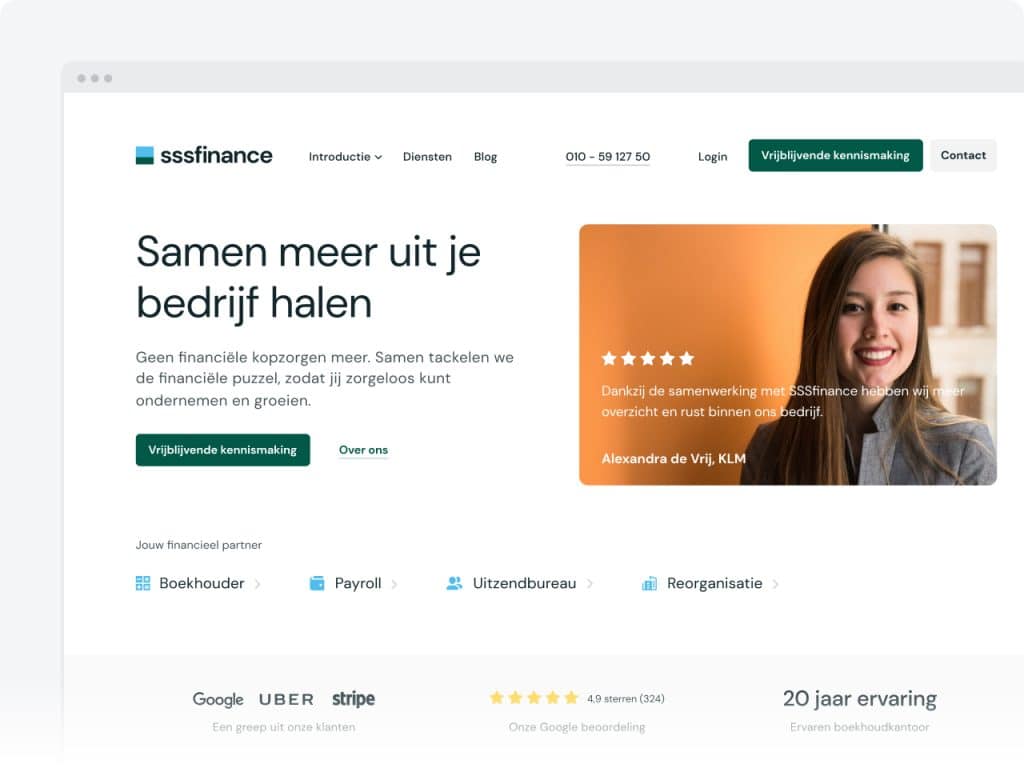Screen dimensions: 1024x768
Task: Click the Payroll wallet icon
Action: tap(317, 583)
